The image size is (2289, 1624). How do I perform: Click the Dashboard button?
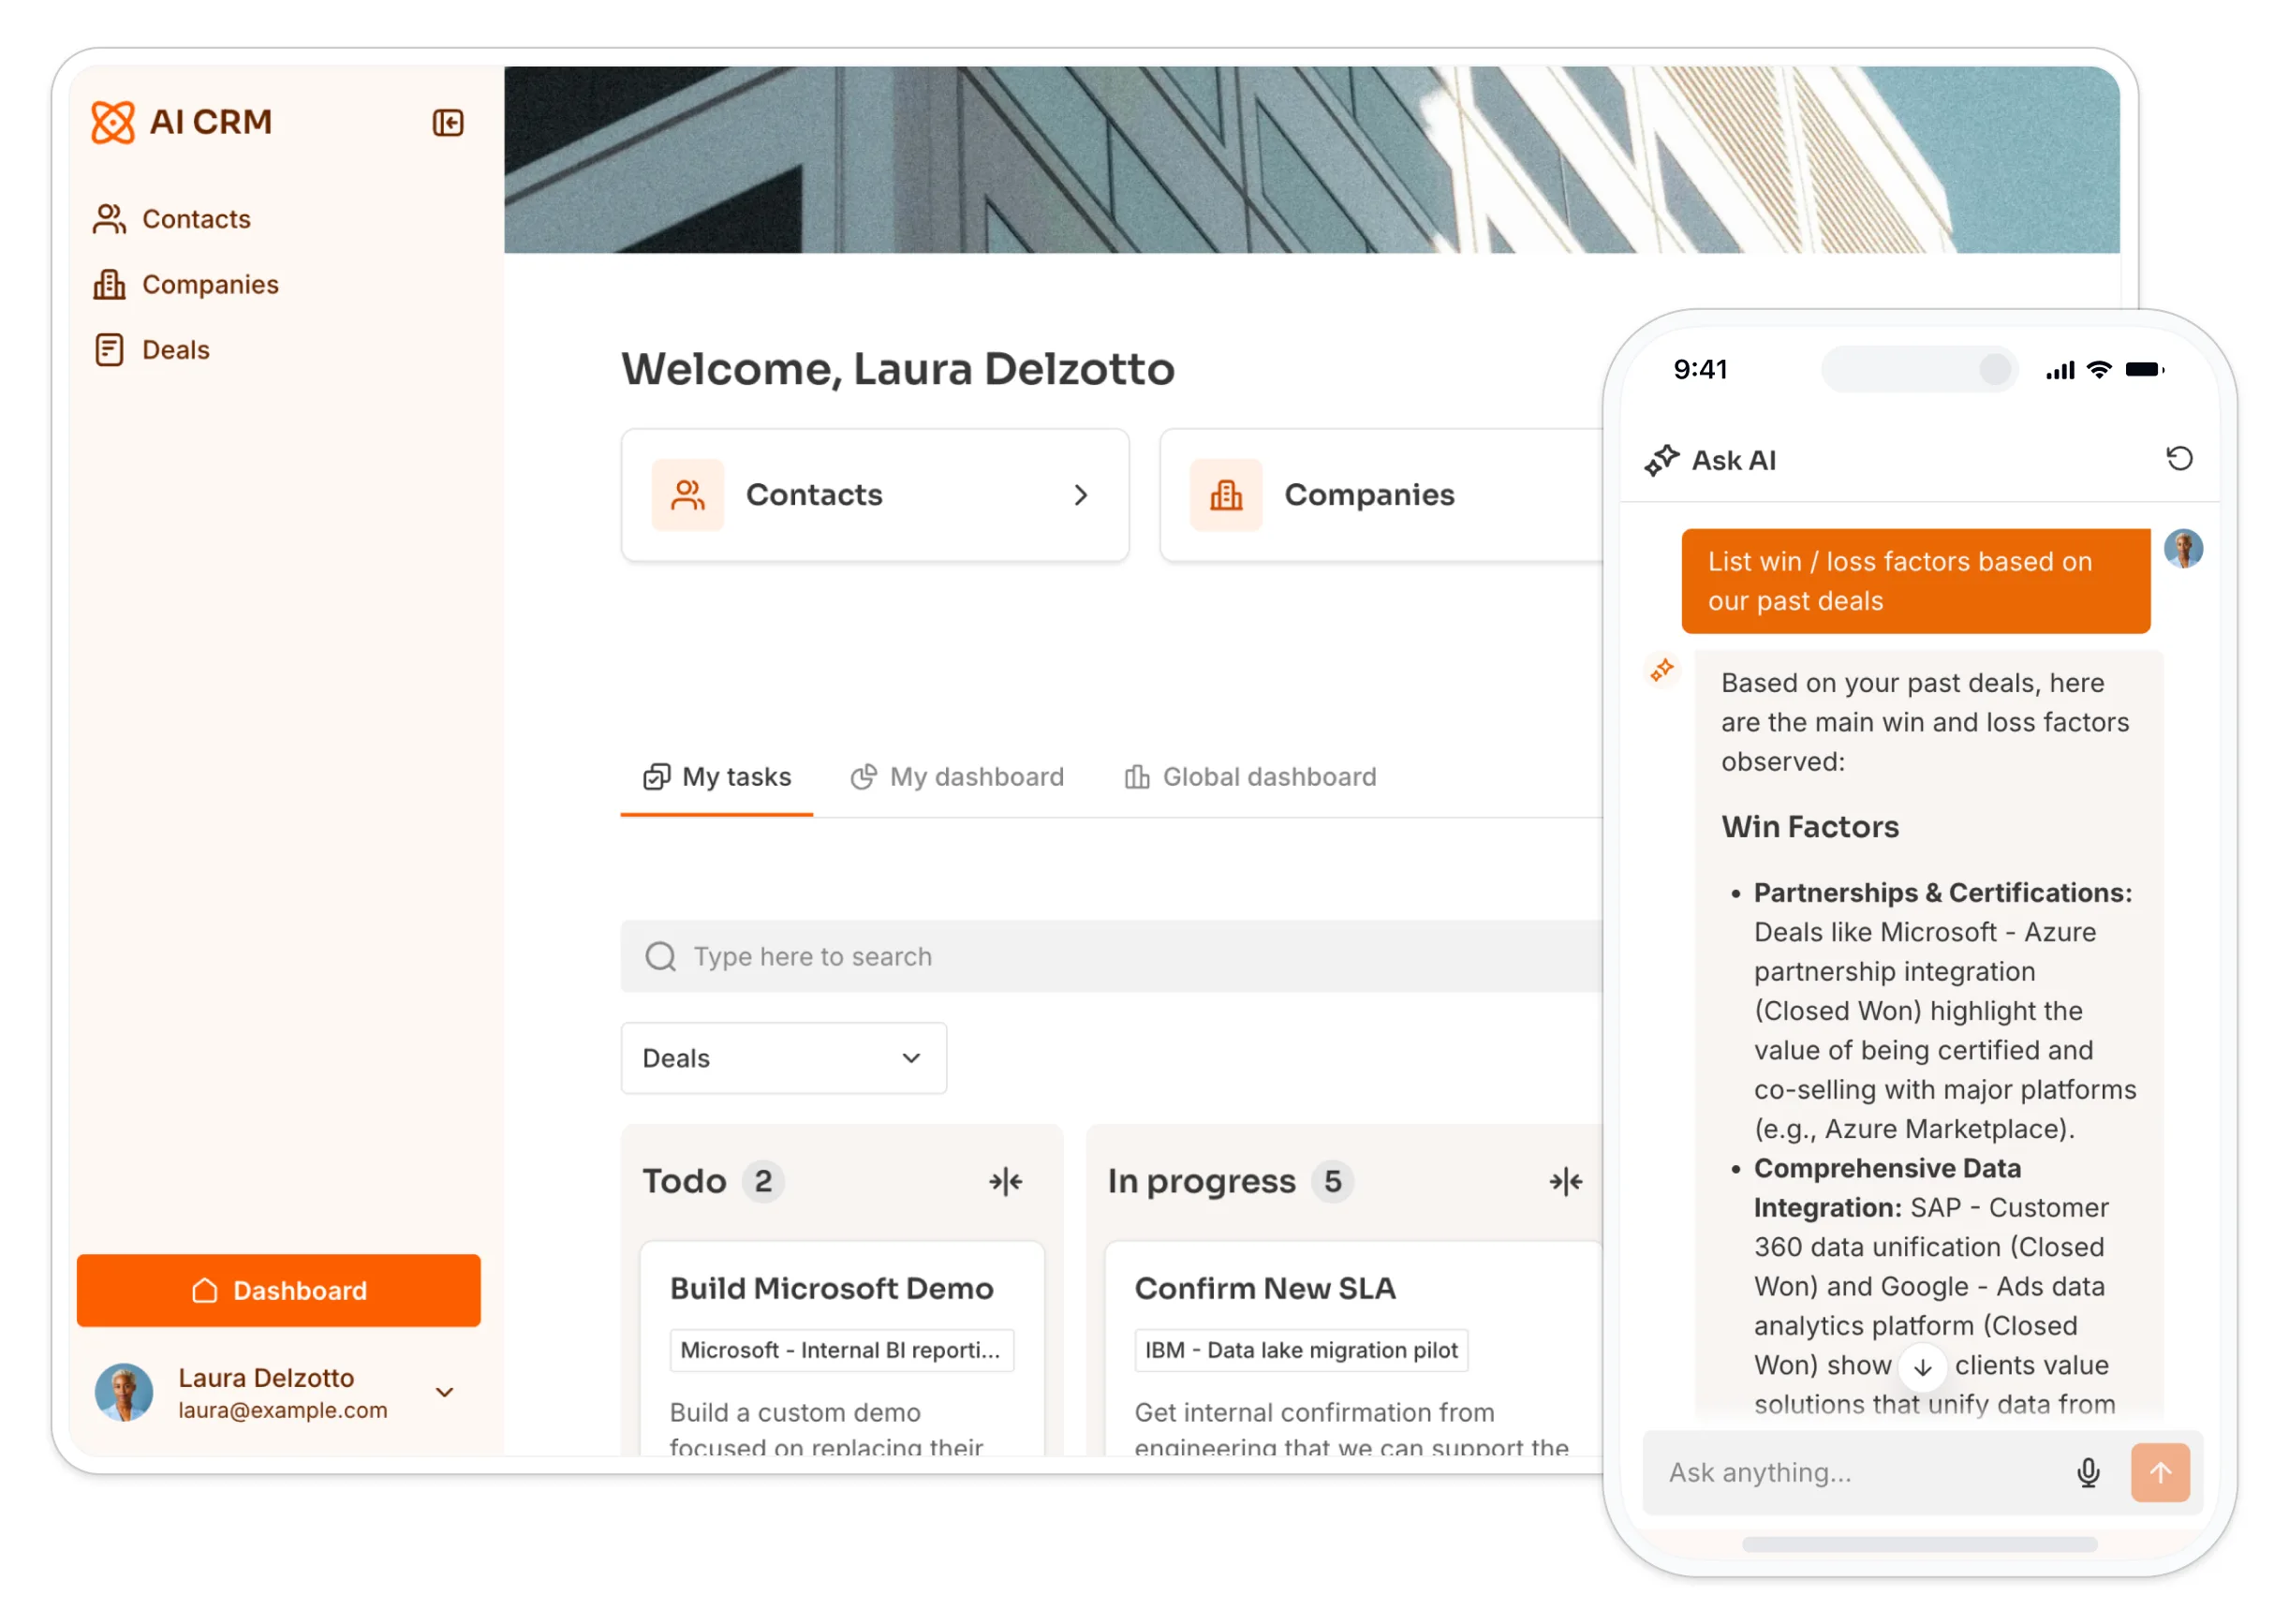click(x=279, y=1290)
